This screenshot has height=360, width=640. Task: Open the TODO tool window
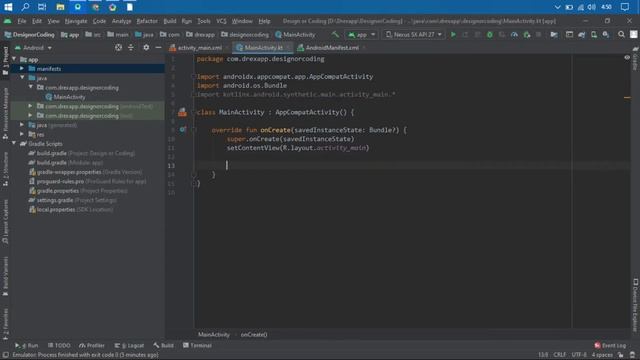59,346
